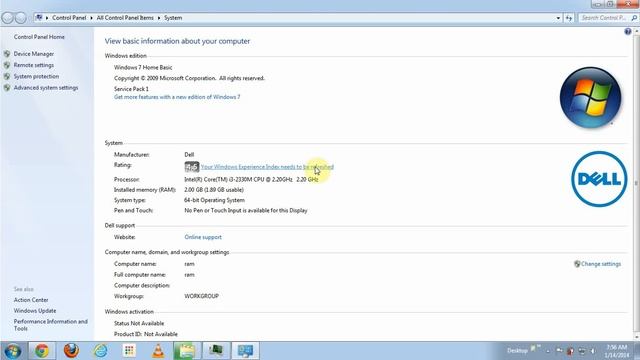Viewport: 640px width, 360px height.
Task: Open the Desktop toolbar on the taskbar
Action: click(x=517, y=351)
